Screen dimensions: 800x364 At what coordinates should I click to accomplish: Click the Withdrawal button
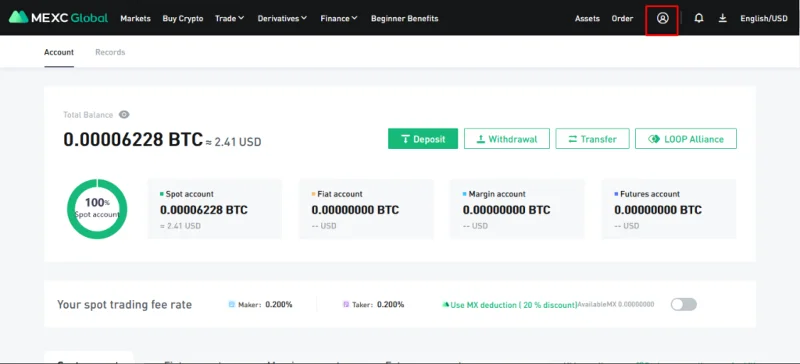(x=507, y=139)
